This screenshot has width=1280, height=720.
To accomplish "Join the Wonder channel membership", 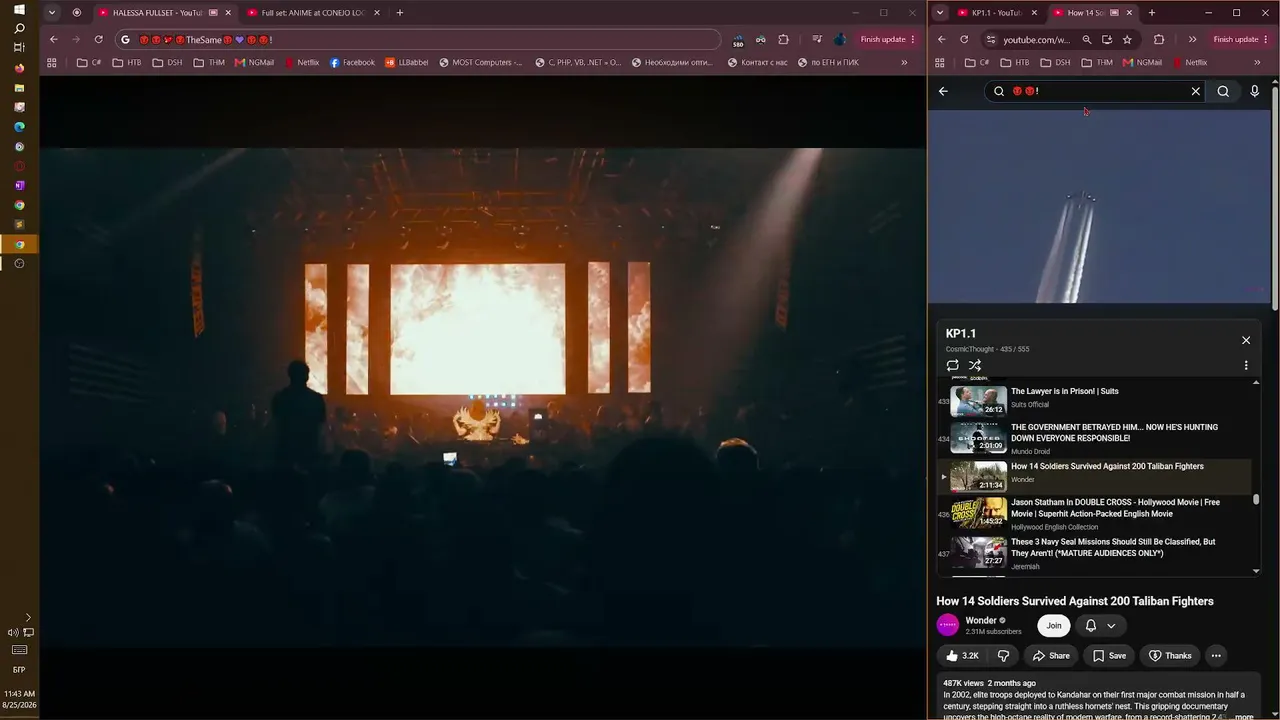I will pyautogui.click(x=1054, y=626).
